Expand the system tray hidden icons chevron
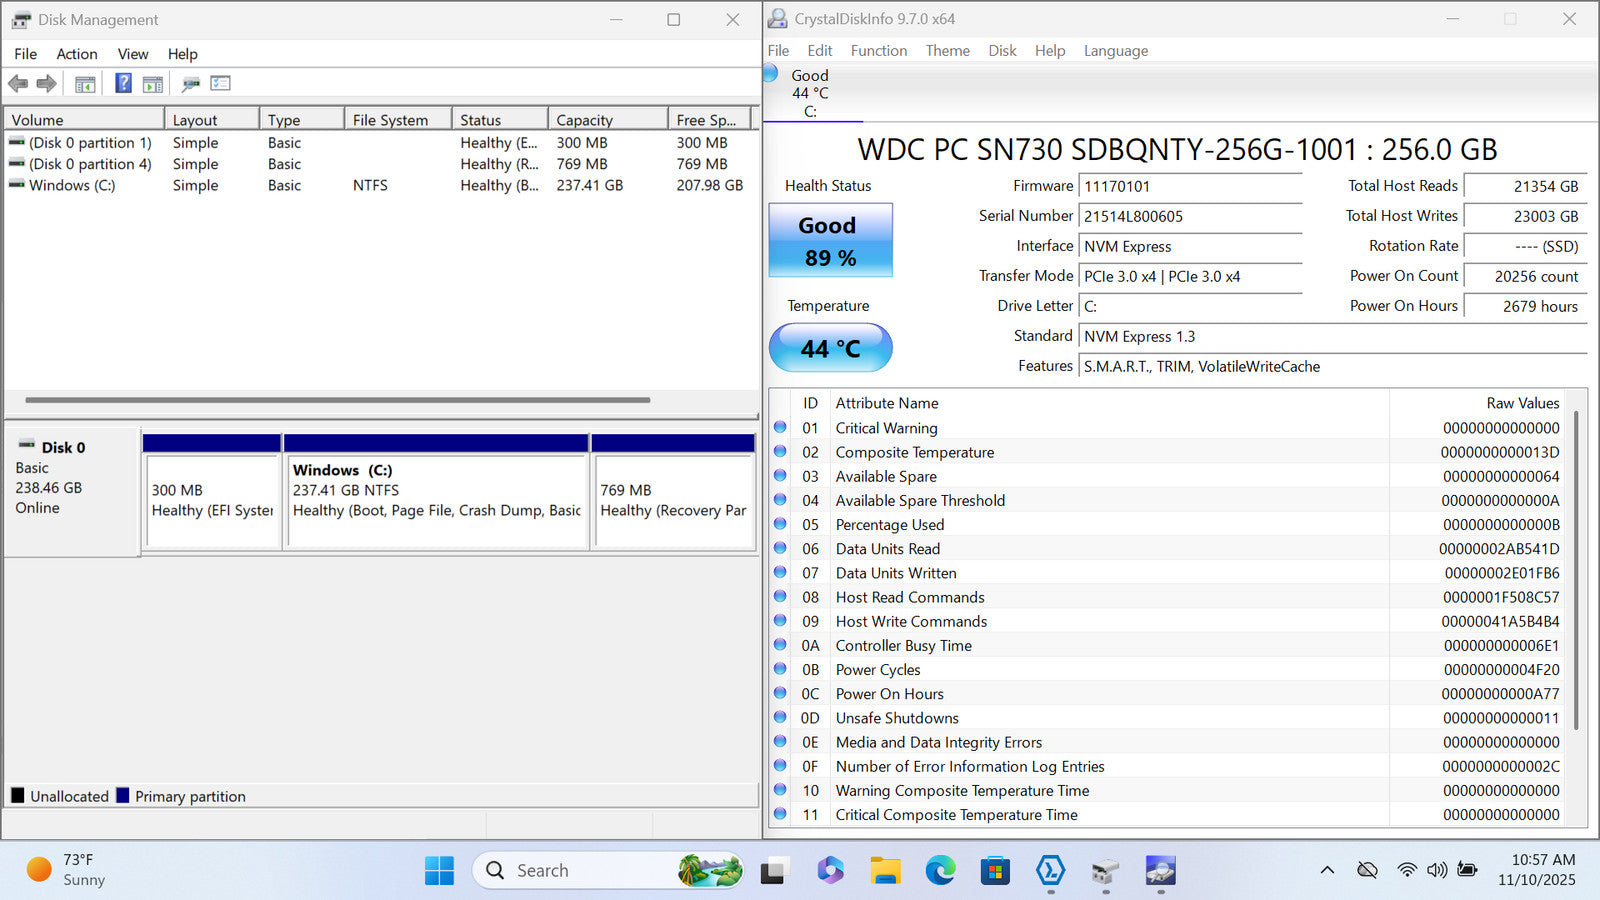 pos(1327,870)
